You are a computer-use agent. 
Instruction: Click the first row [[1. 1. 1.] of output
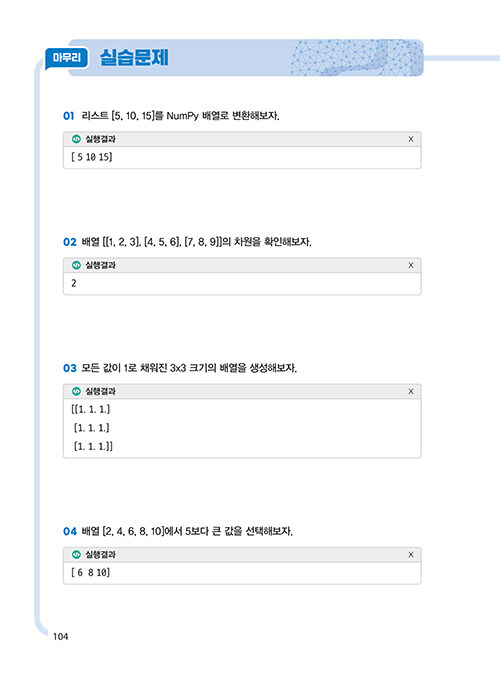[x=91, y=409]
